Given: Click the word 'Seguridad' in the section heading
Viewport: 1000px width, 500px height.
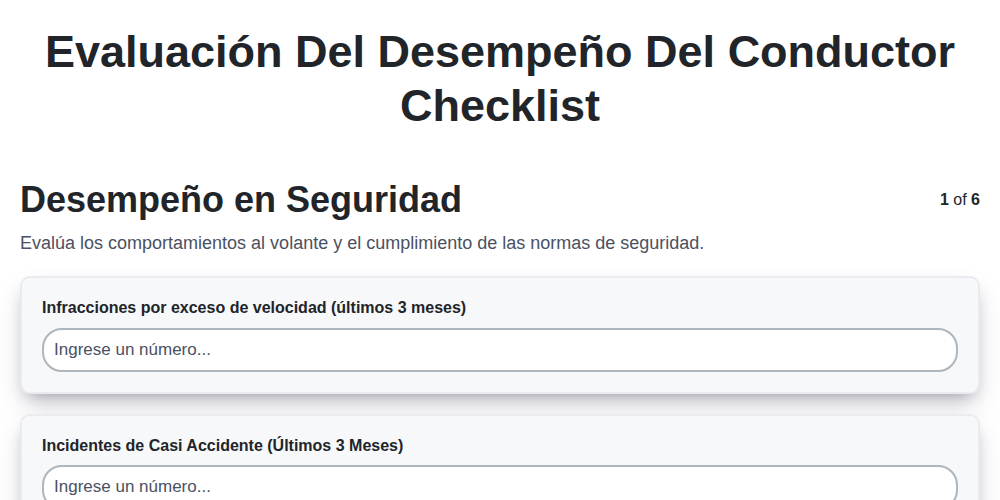Looking at the screenshot, I should [373, 200].
